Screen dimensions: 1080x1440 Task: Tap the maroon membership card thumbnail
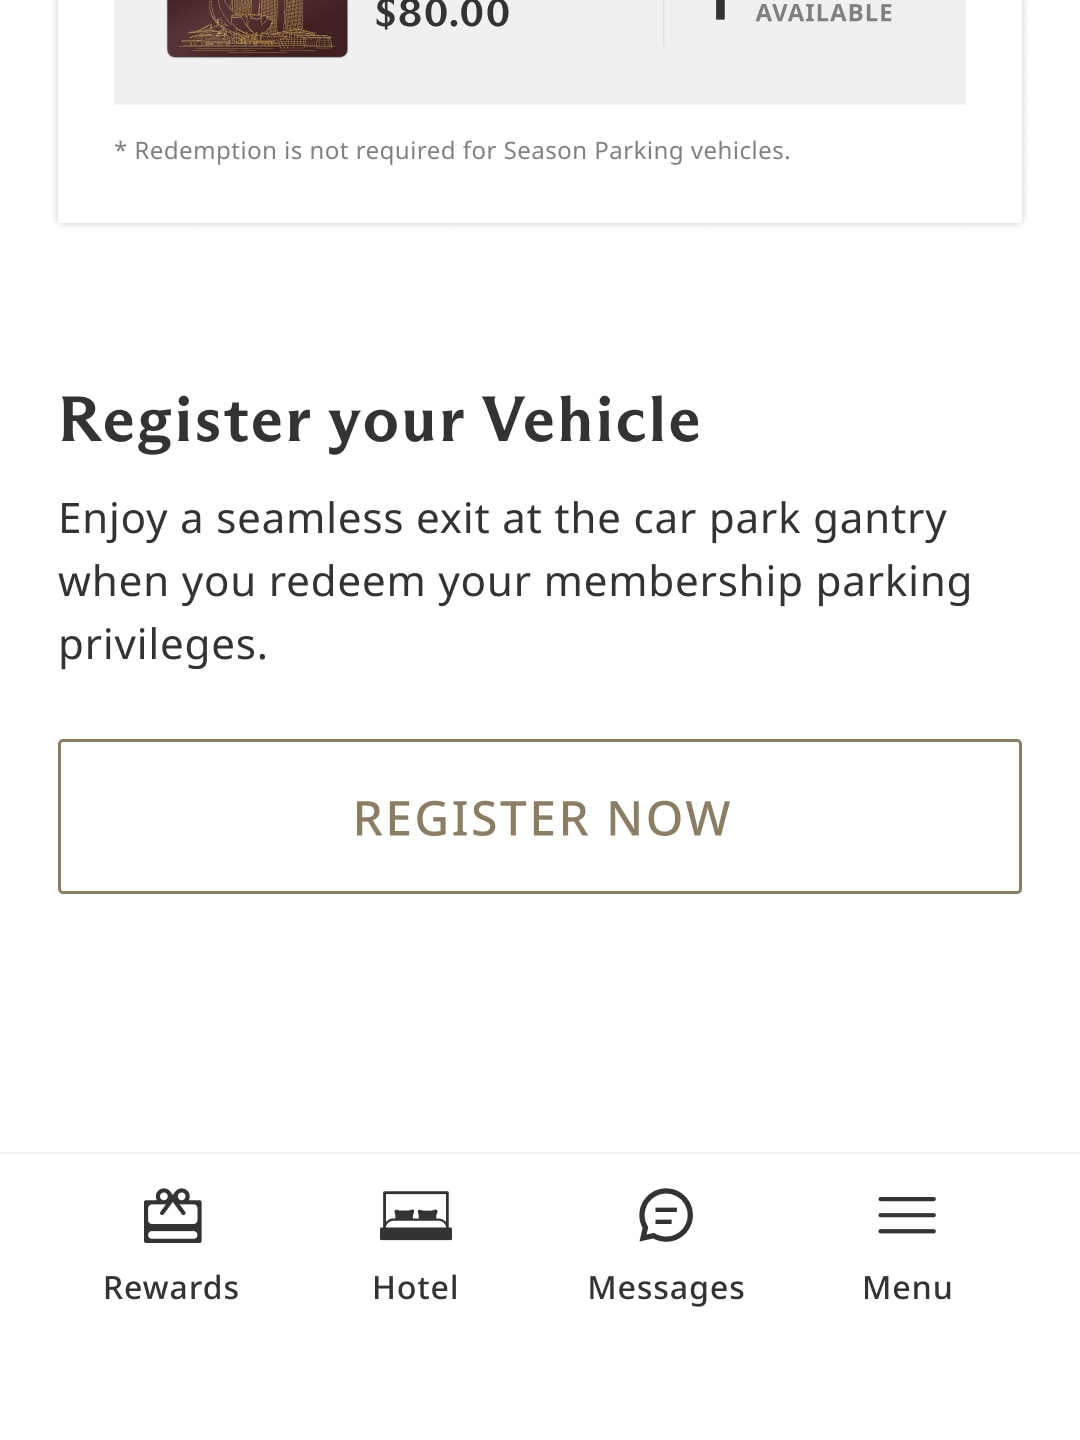[257, 27]
